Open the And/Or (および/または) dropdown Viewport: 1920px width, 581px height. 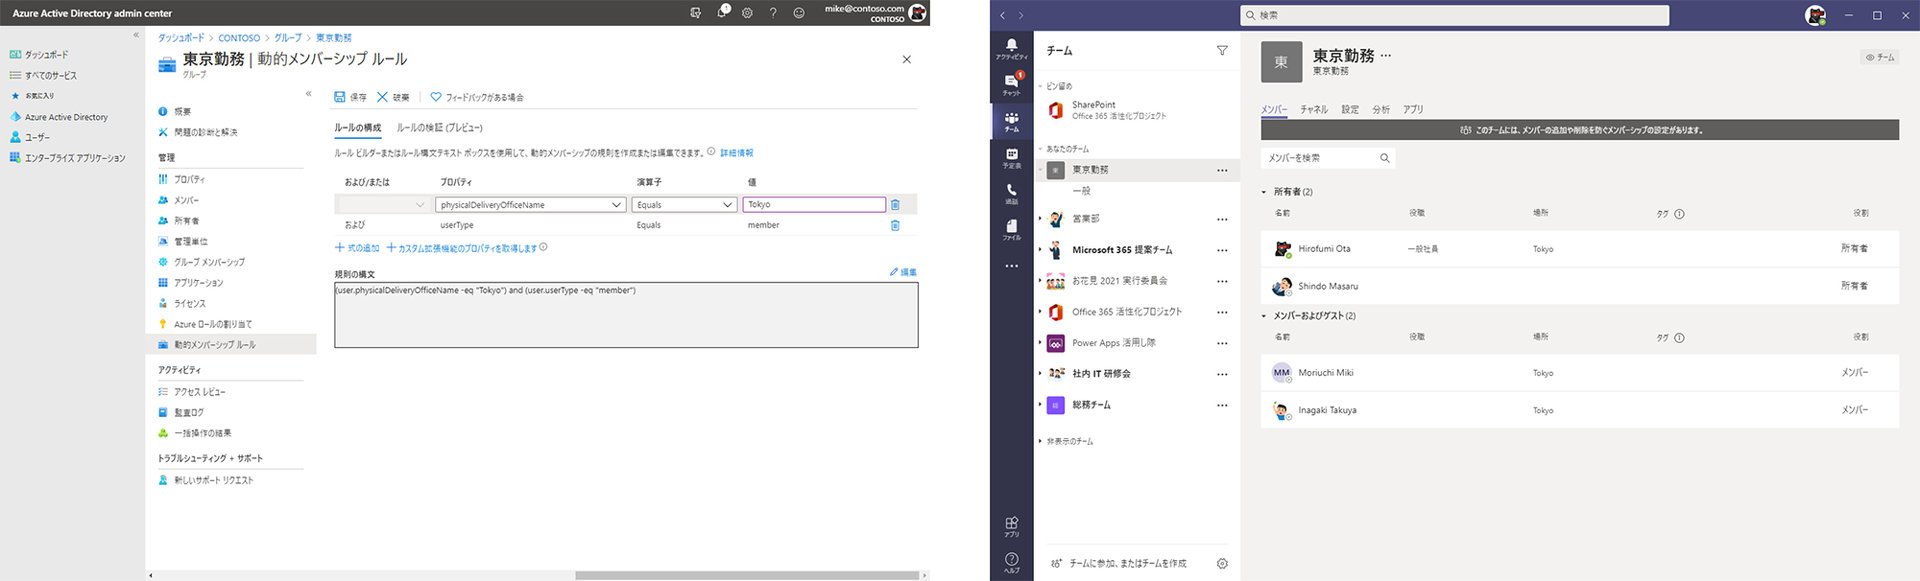point(383,205)
